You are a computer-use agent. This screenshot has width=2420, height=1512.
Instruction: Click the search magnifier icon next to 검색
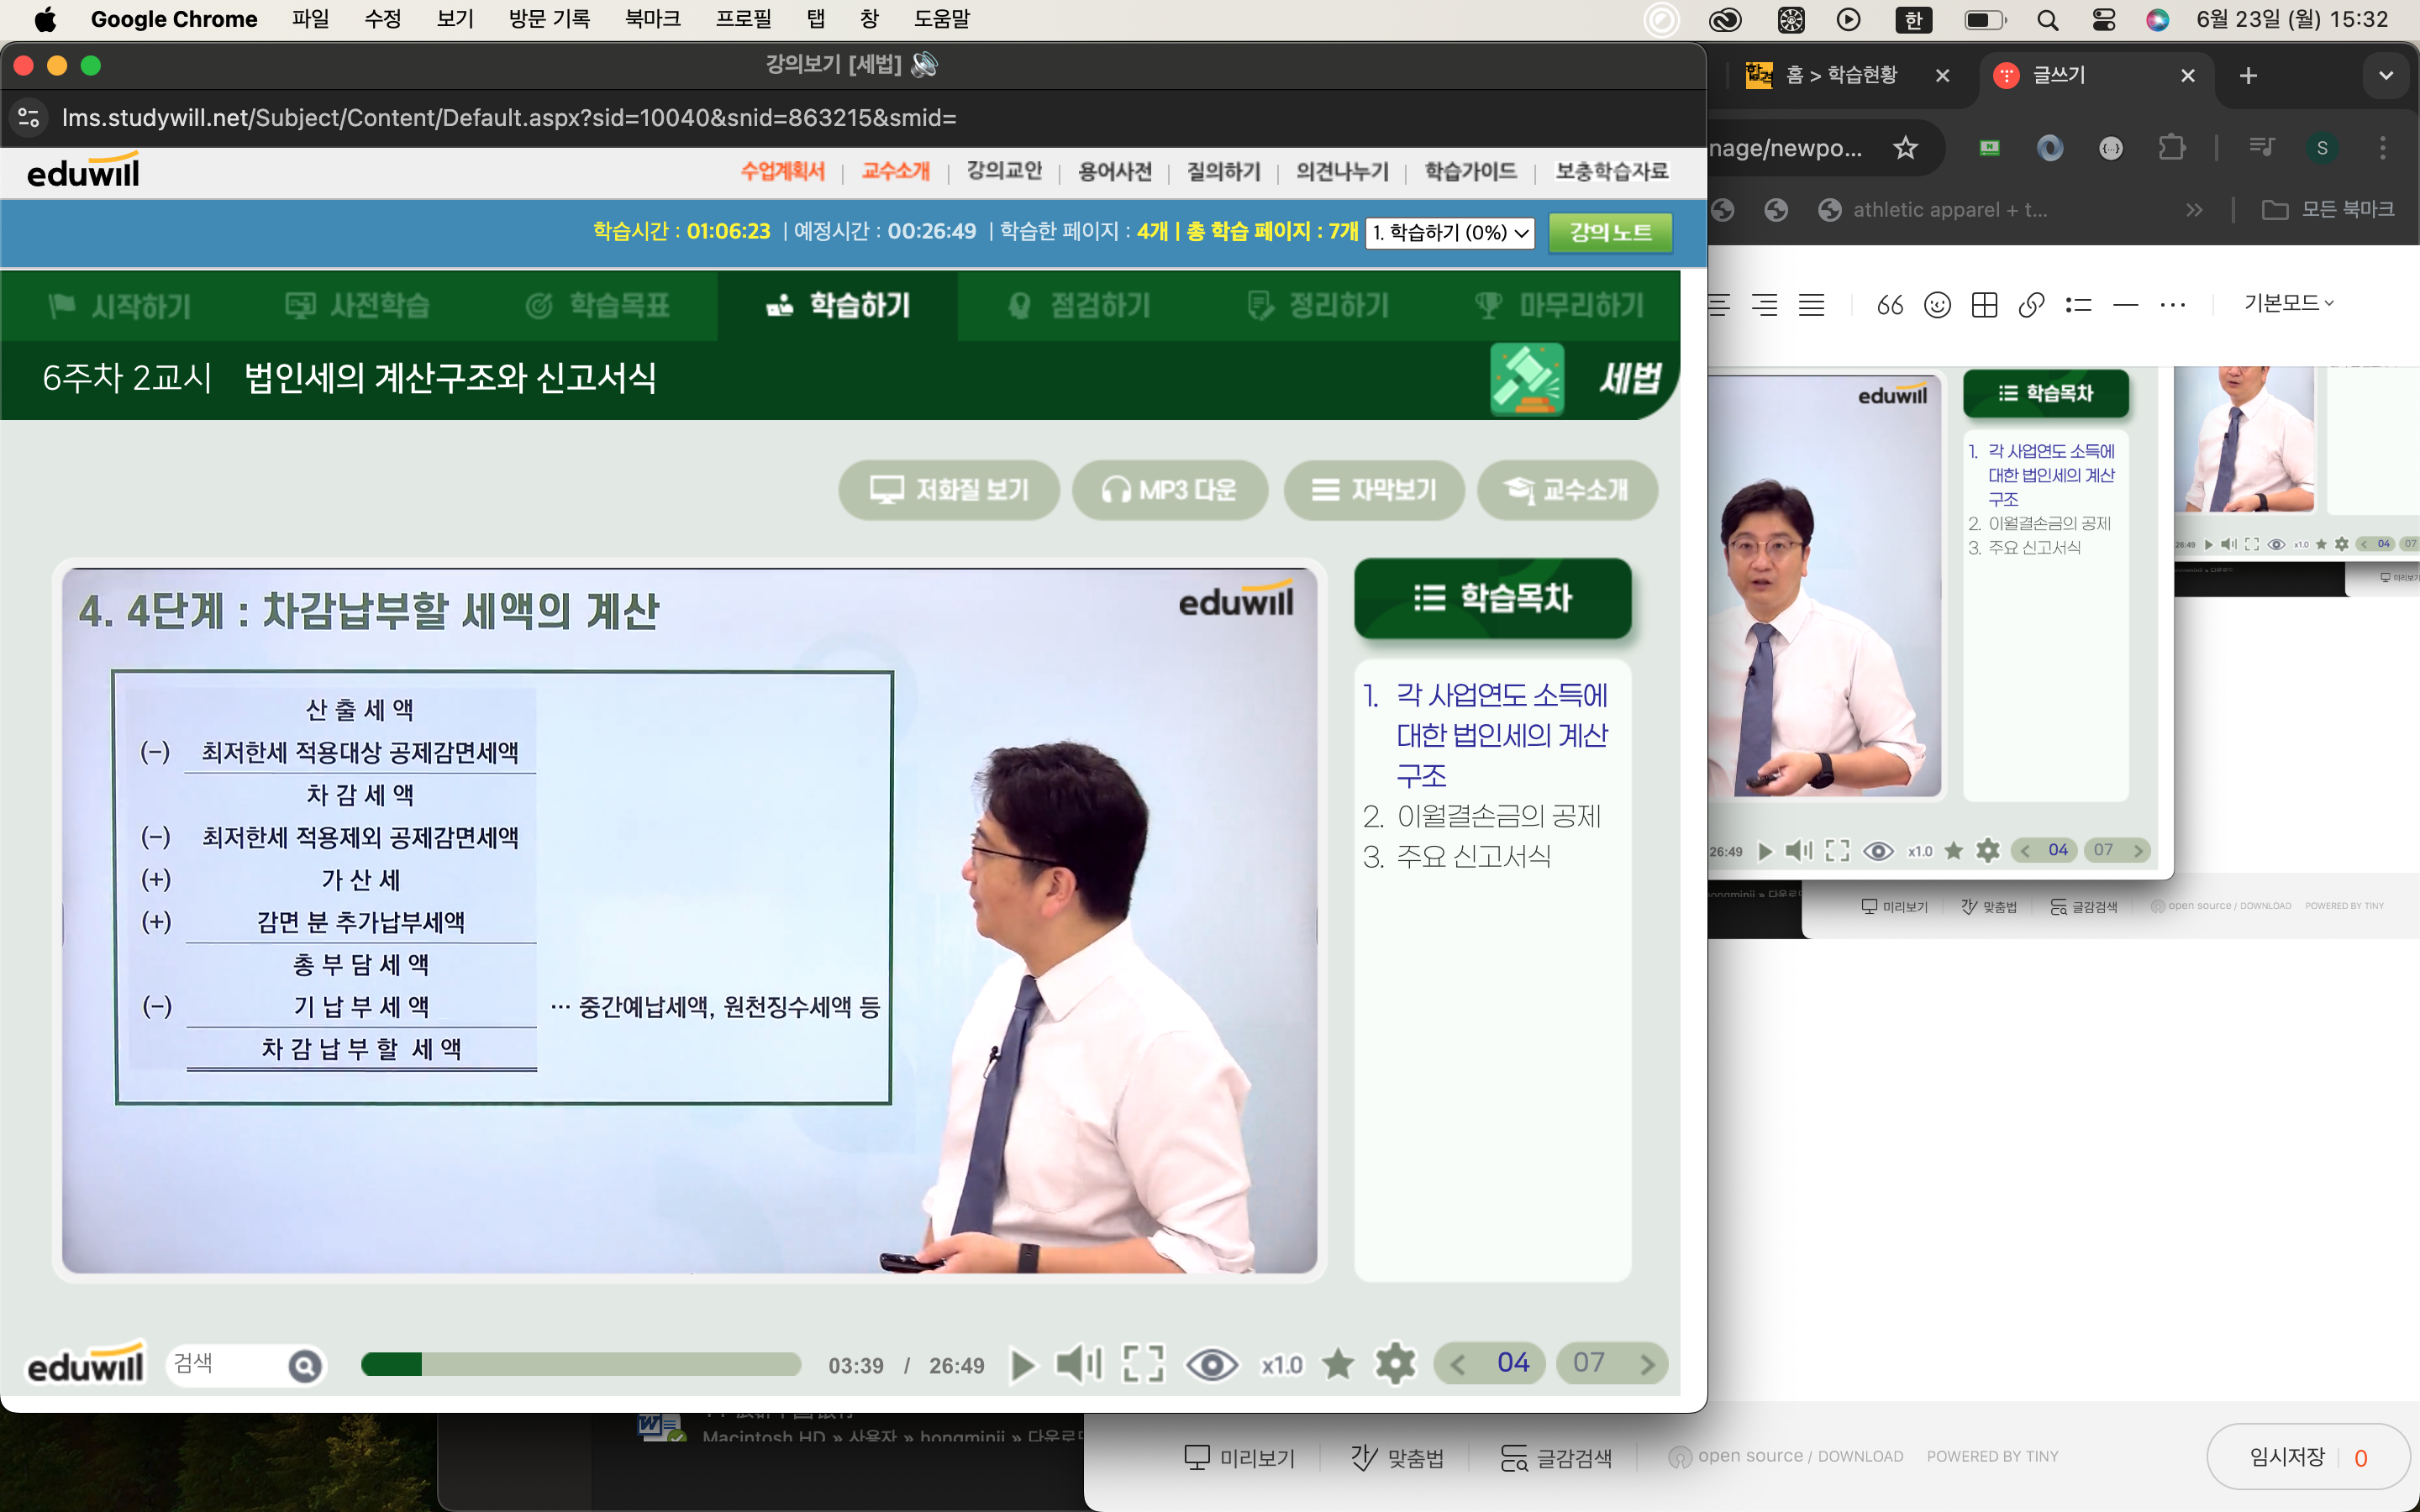[x=305, y=1365]
